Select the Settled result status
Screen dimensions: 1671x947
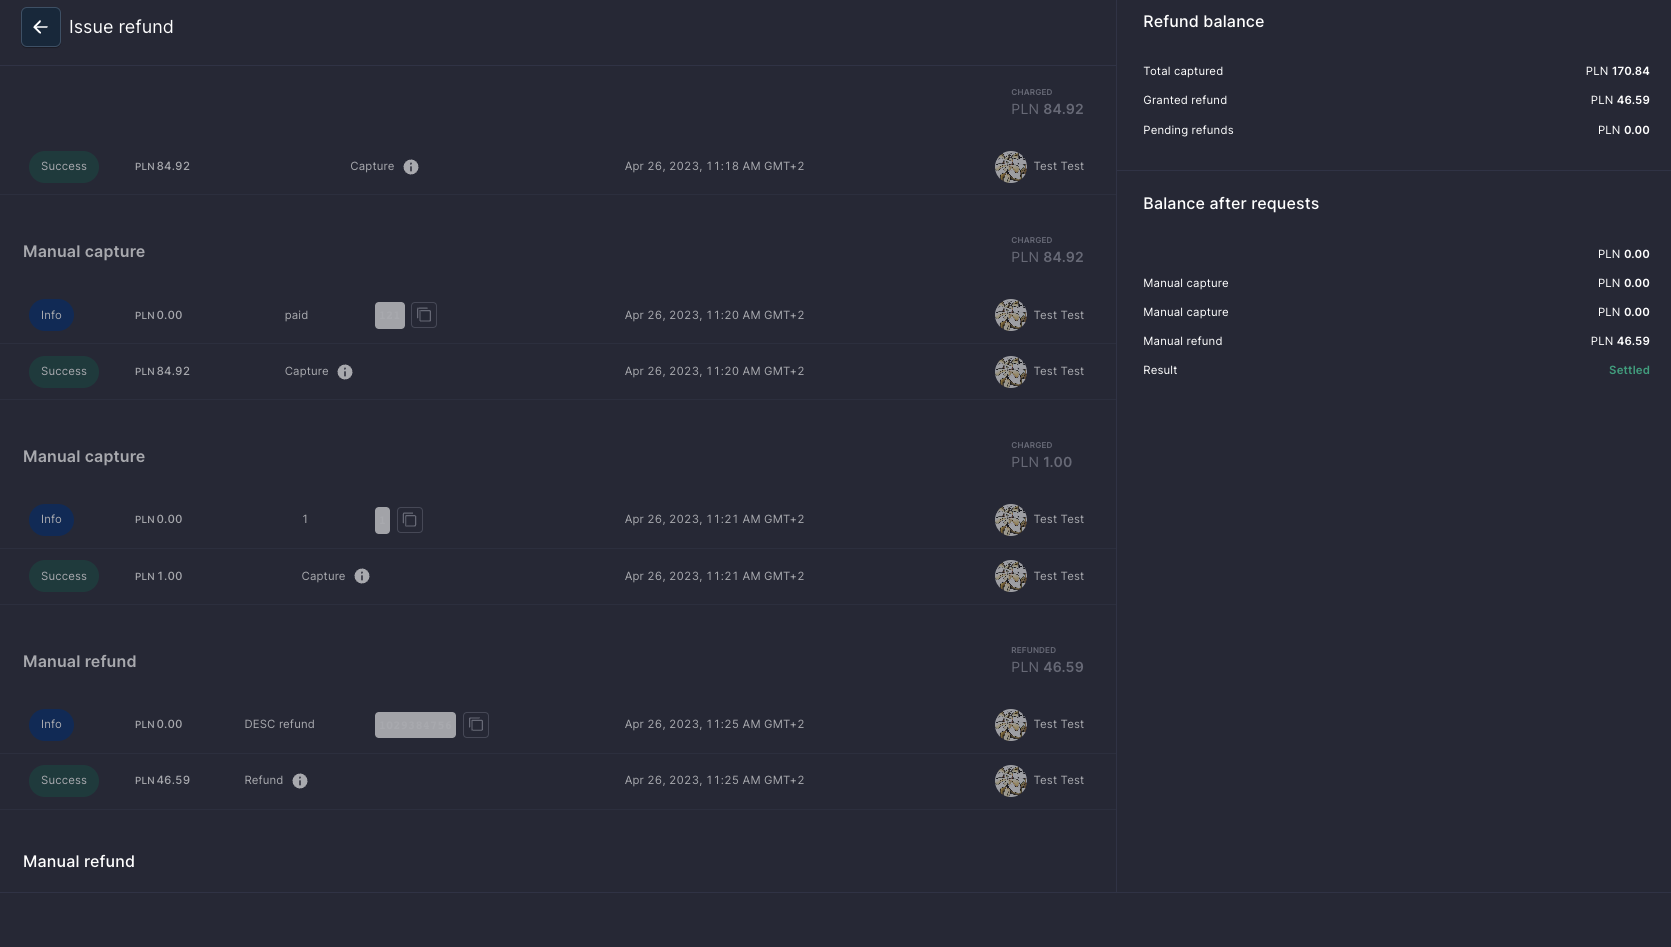pyautogui.click(x=1629, y=370)
